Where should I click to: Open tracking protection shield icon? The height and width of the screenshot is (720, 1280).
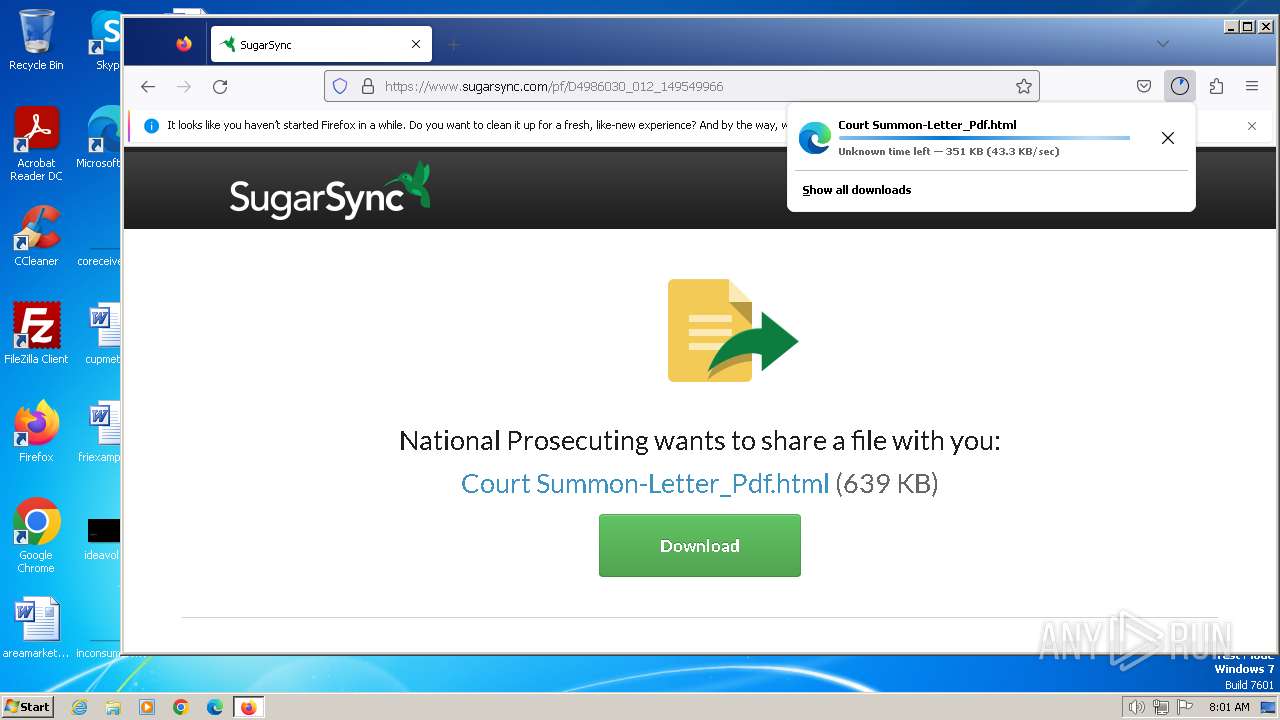[x=340, y=86]
